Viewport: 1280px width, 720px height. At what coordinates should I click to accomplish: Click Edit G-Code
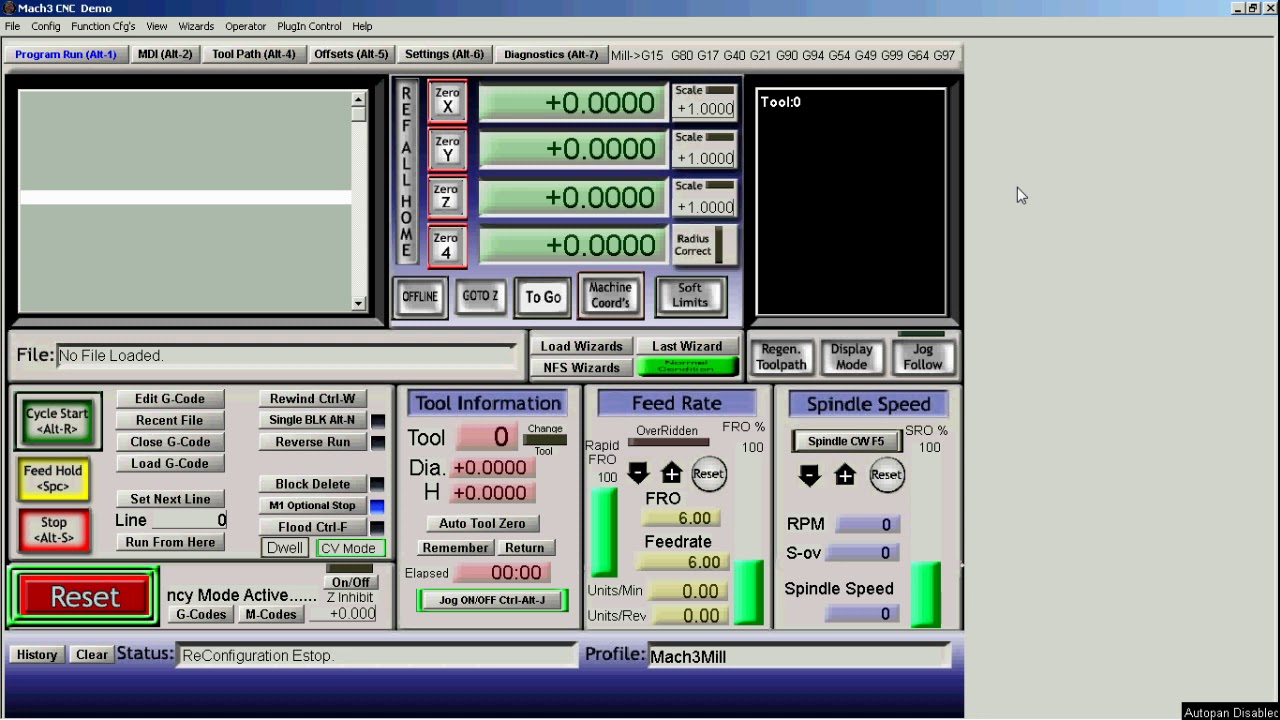[x=169, y=399]
